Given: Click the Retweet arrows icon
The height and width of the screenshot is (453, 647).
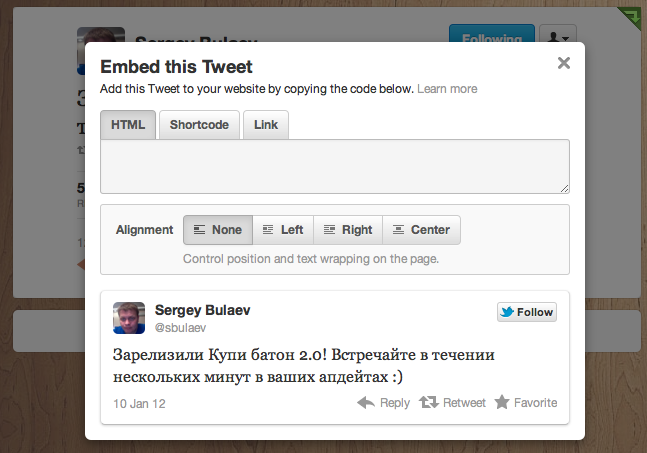Looking at the screenshot, I should (x=429, y=402).
